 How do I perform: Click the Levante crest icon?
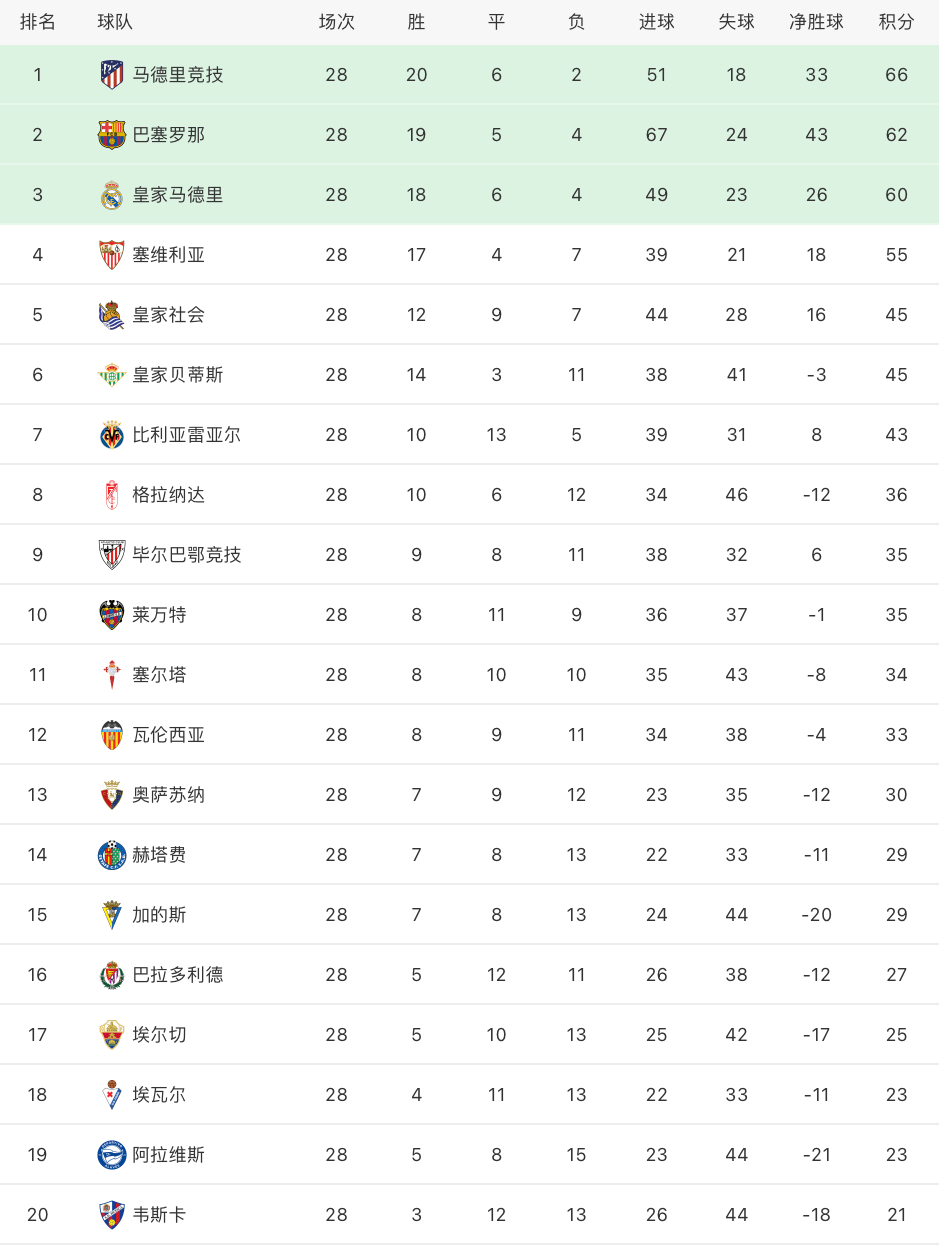(x=112, y=614)
